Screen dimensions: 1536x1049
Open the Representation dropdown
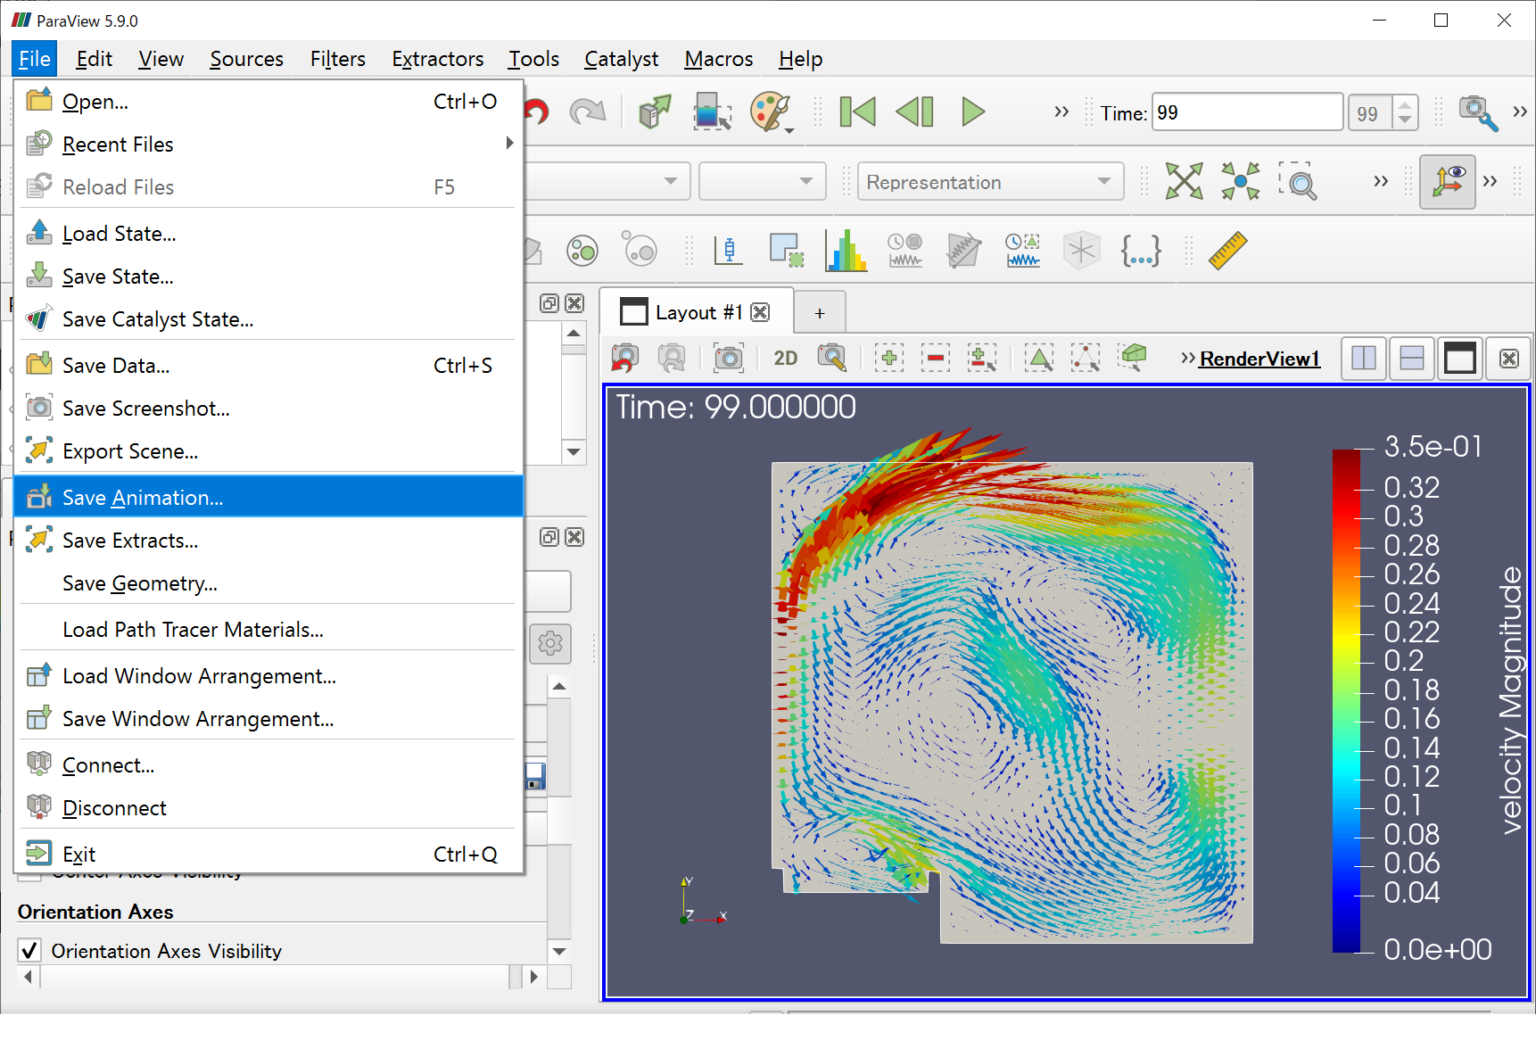989,182
